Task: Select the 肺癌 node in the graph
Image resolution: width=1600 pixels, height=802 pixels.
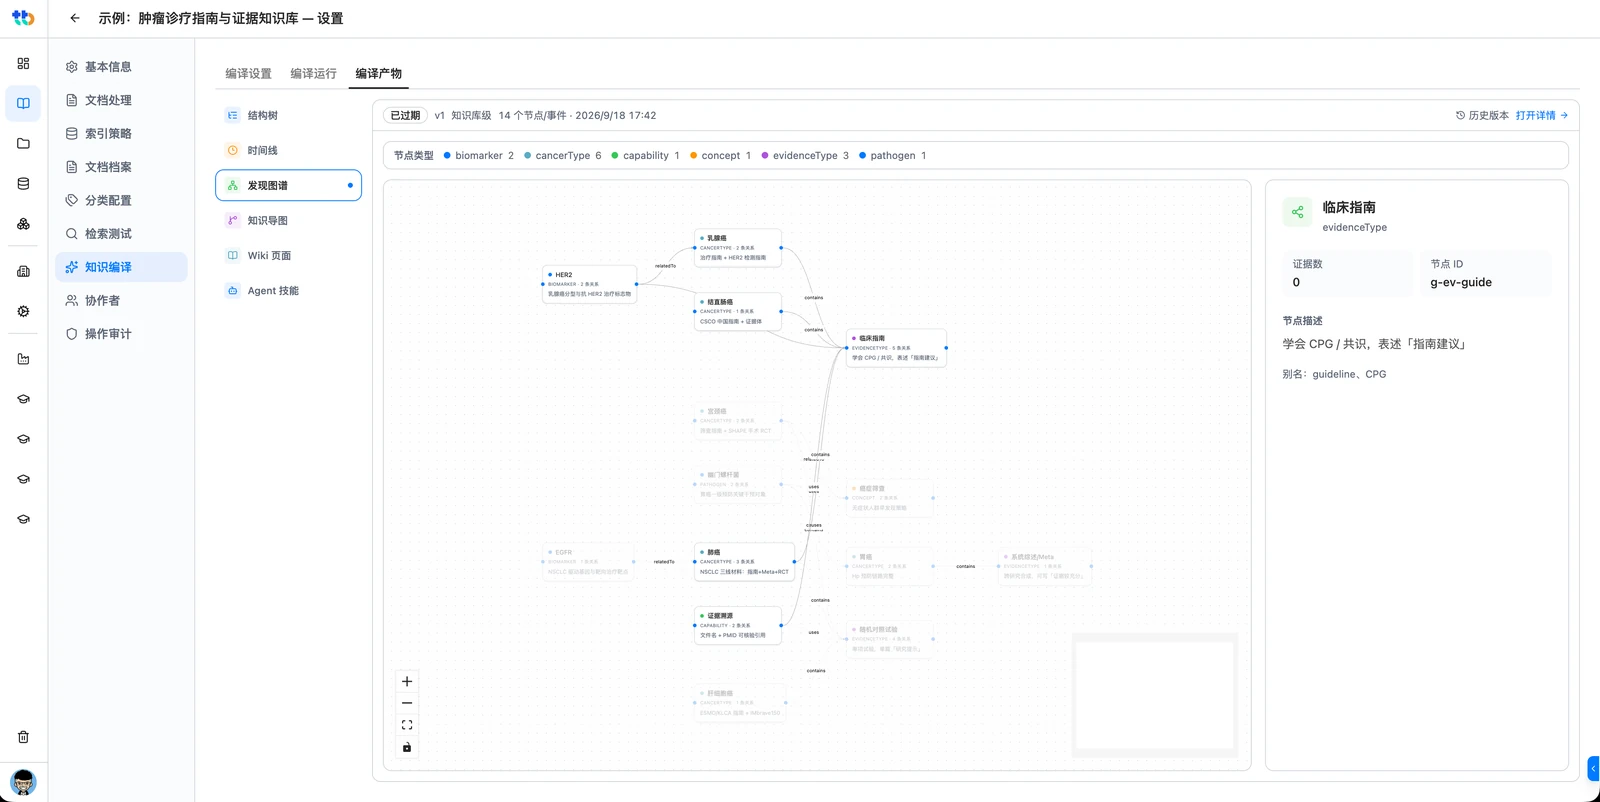Action: (x=744, y=562)
